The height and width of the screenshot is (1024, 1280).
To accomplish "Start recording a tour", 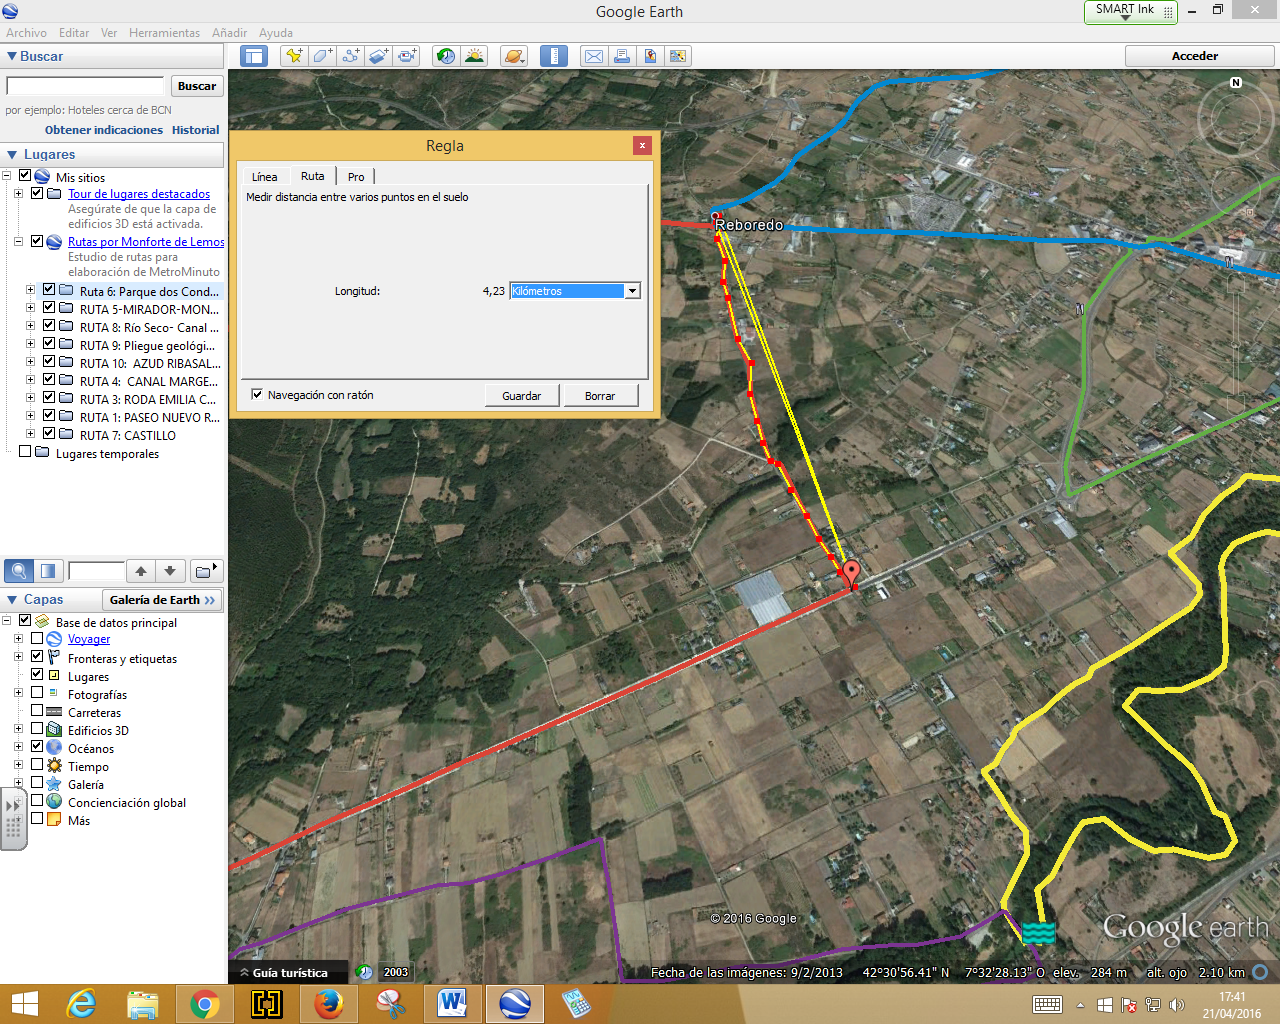I will 406,56.
